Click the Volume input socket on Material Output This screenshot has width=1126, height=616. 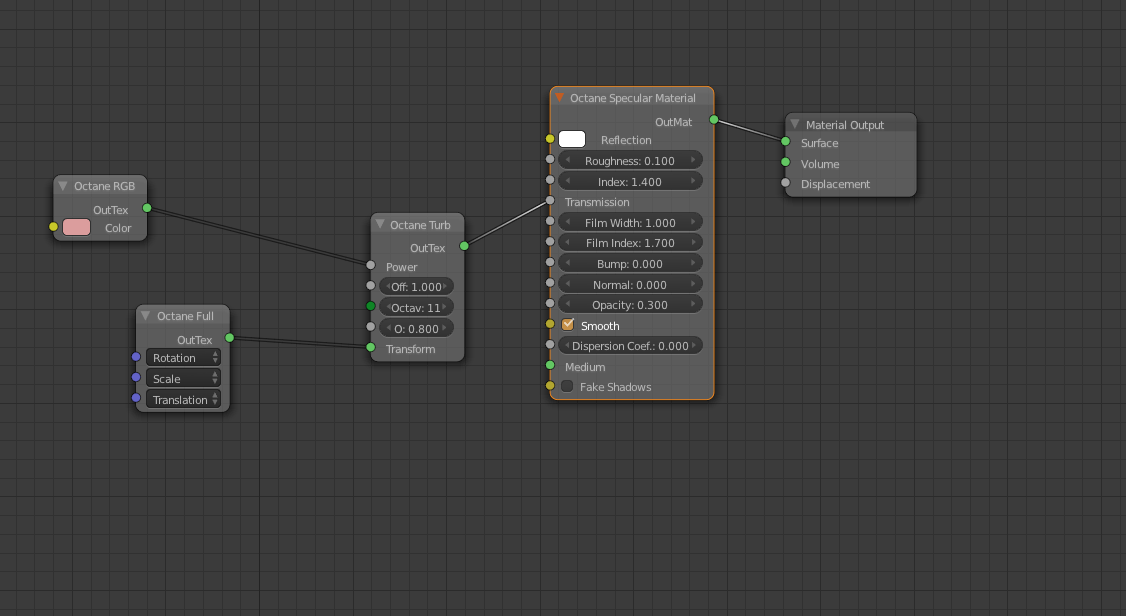(x=786, y=162)
